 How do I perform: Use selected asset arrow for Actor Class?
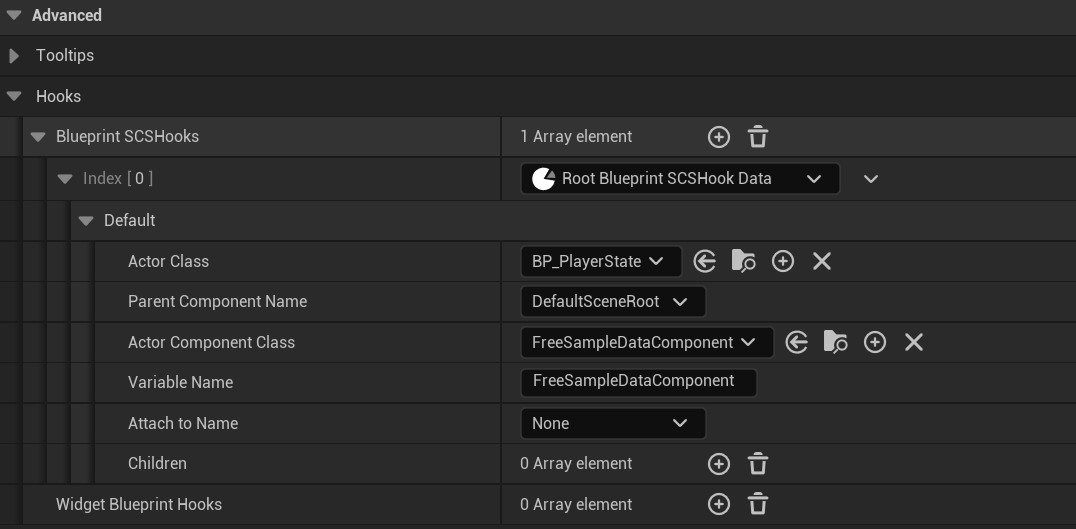click(x=705, y=261)
